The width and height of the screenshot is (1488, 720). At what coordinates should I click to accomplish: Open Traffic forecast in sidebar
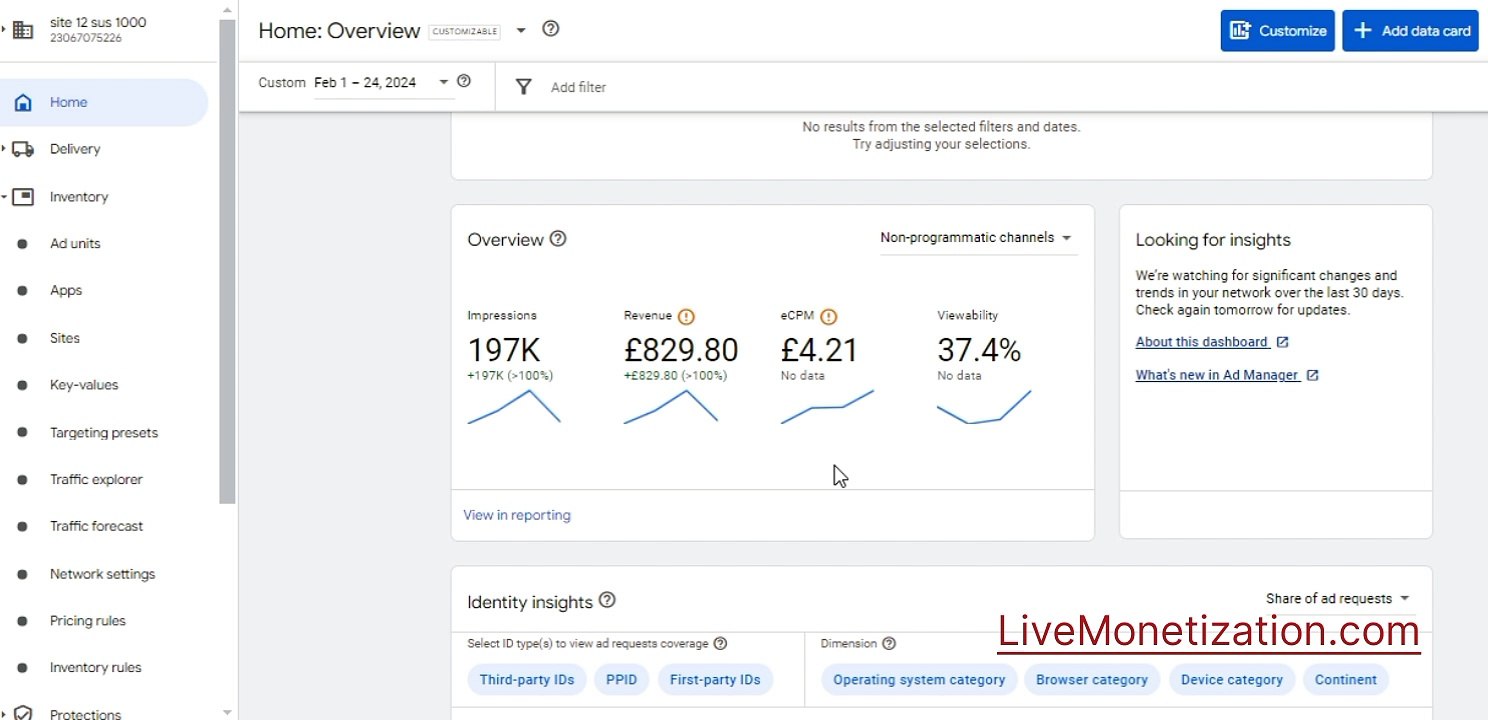click(x=96, y=526)
